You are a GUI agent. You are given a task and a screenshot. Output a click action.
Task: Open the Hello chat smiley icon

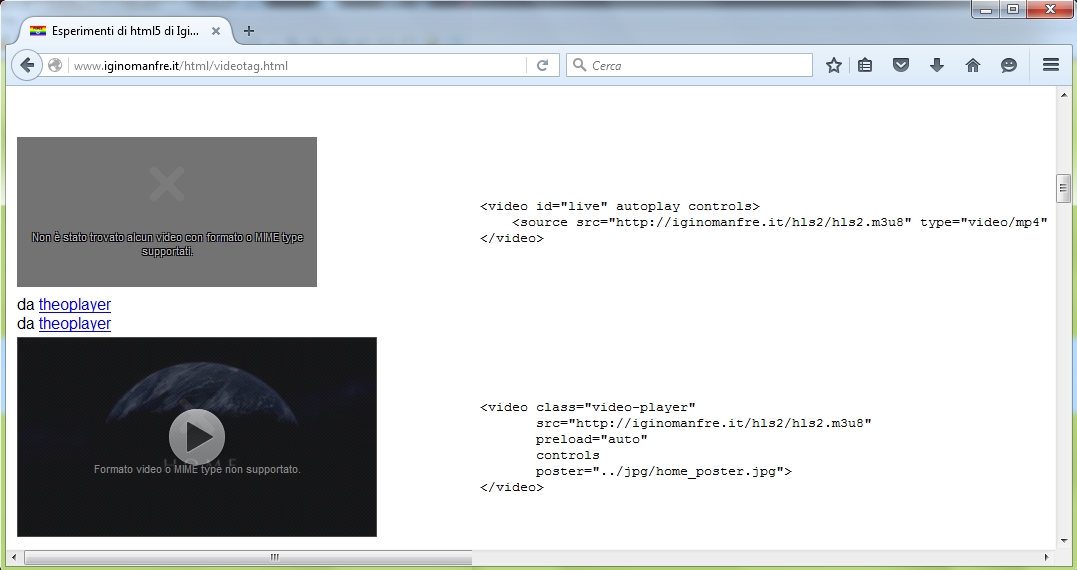tap(1008, 65)
